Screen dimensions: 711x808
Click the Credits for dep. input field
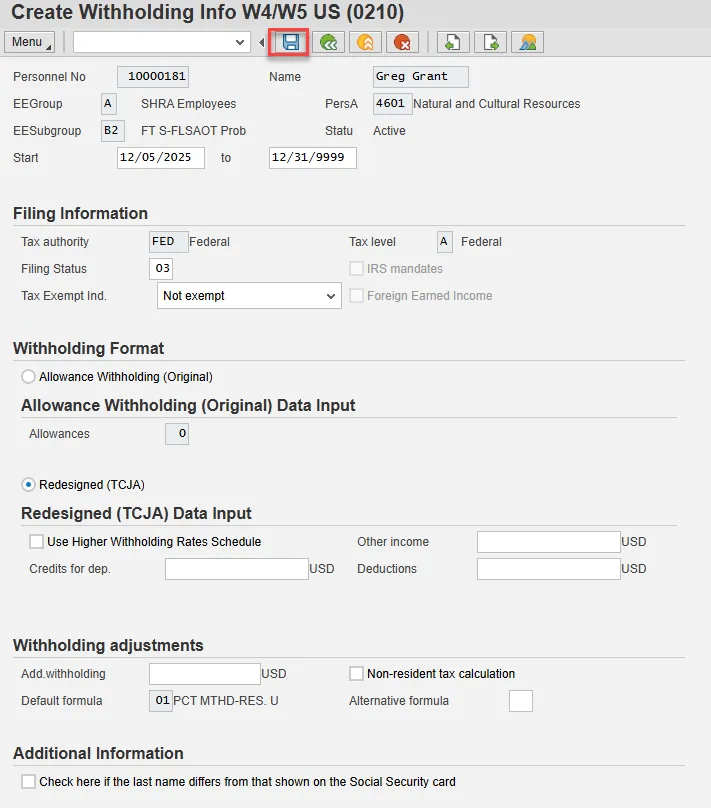pyautogui.click(x=236, y=569)
